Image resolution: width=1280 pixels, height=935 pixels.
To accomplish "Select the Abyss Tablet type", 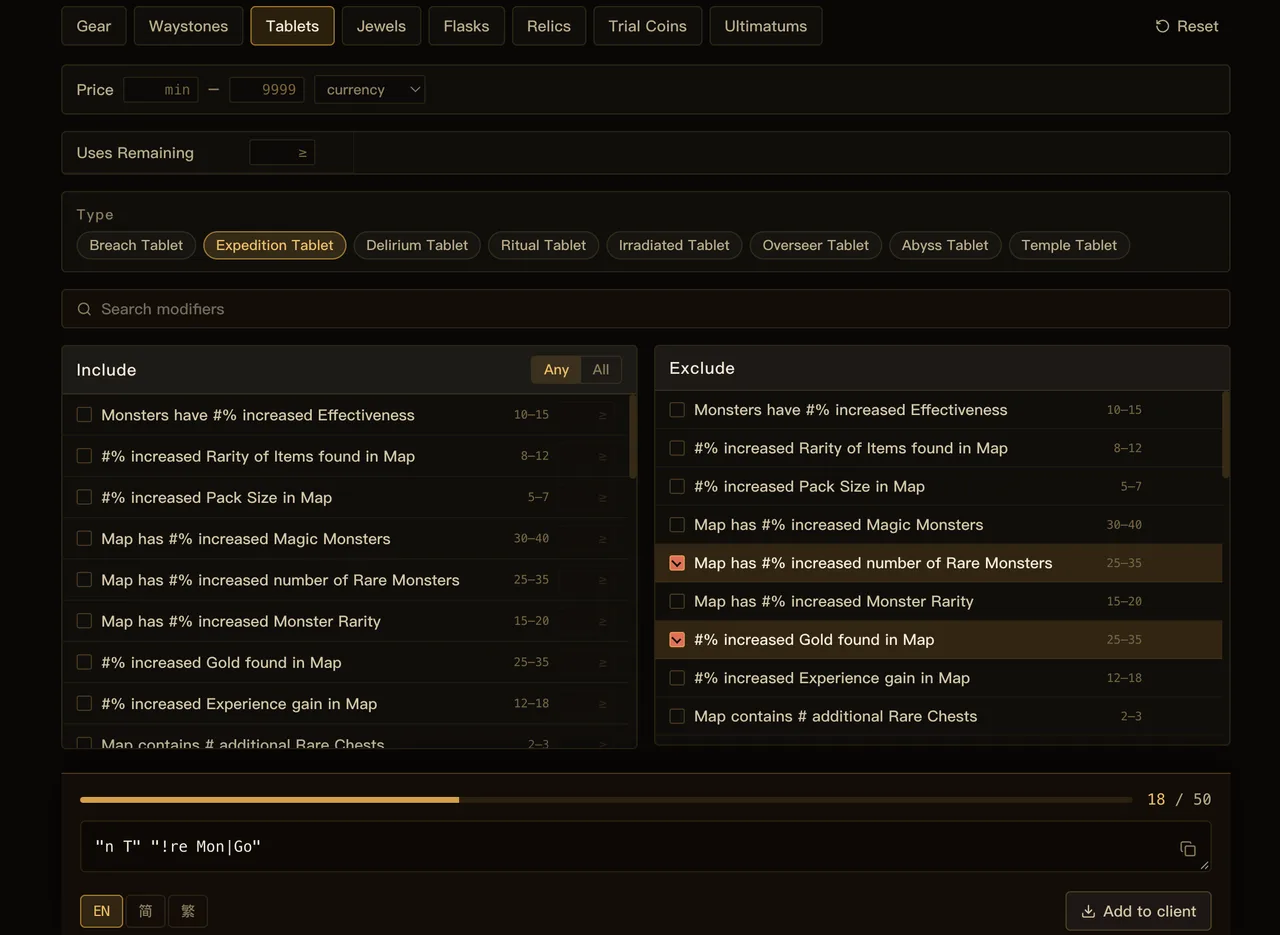I will pyautogui.click(x=945, y=245).
